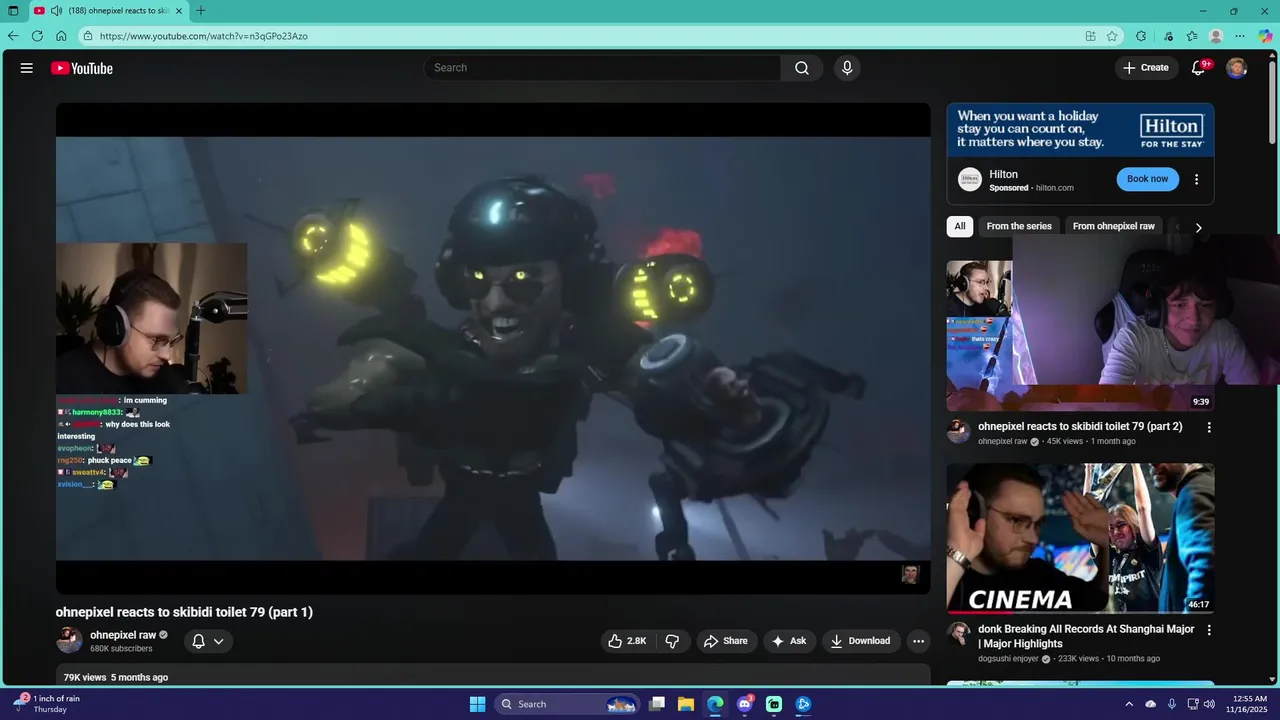1280x720 pixels.
Task: Click channel watermark in video corner
Action: 910,574
